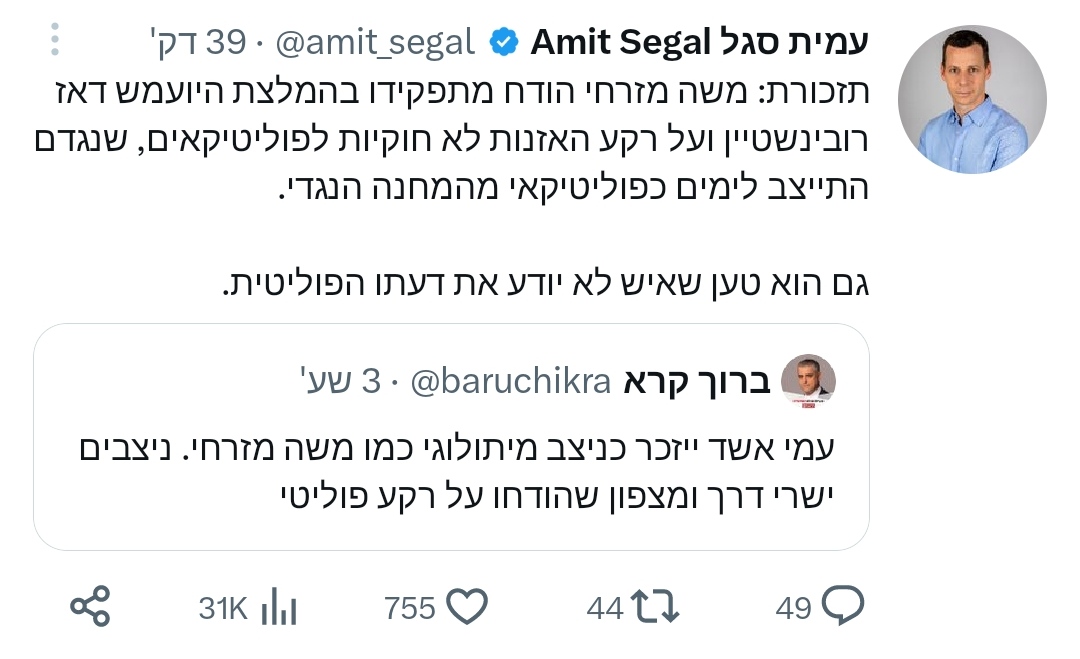Open tweet analytics via the views bar-chart icon
The height and width of the screenshot is (659, 1080).
(279, 607)
